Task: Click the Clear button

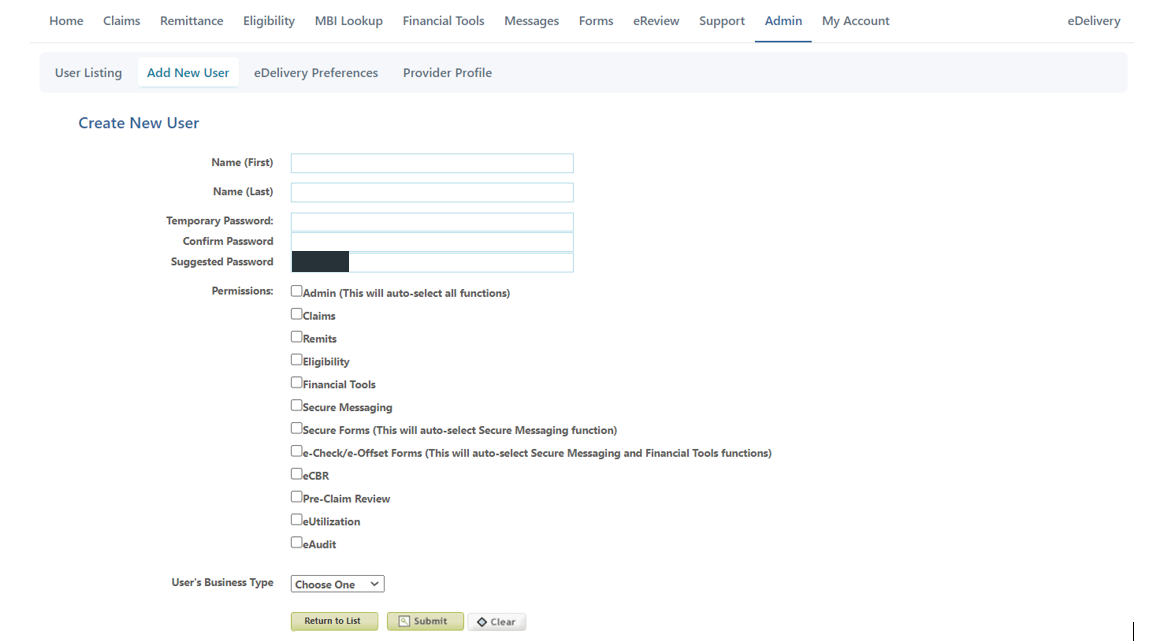Action: (497, 622)
